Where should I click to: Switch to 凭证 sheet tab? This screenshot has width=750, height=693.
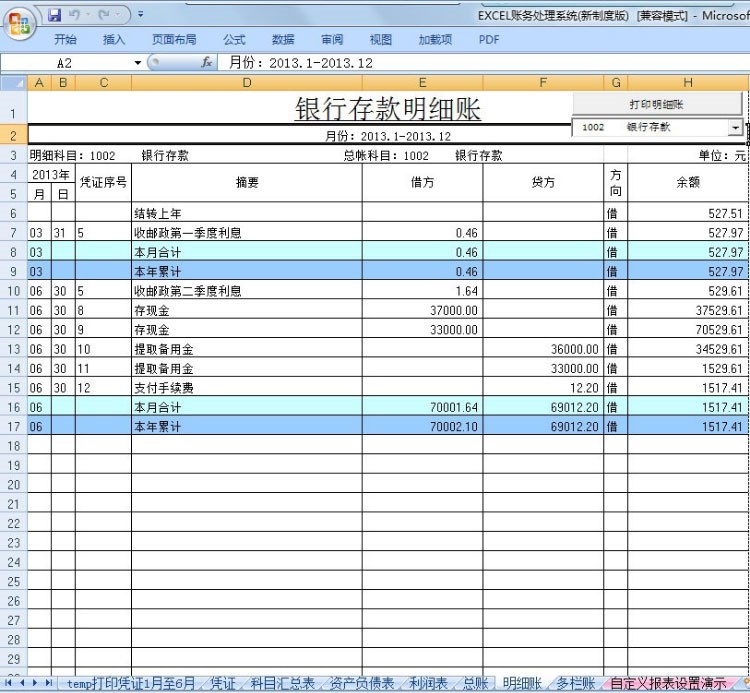pyautogui.click(x=223, y=683)
